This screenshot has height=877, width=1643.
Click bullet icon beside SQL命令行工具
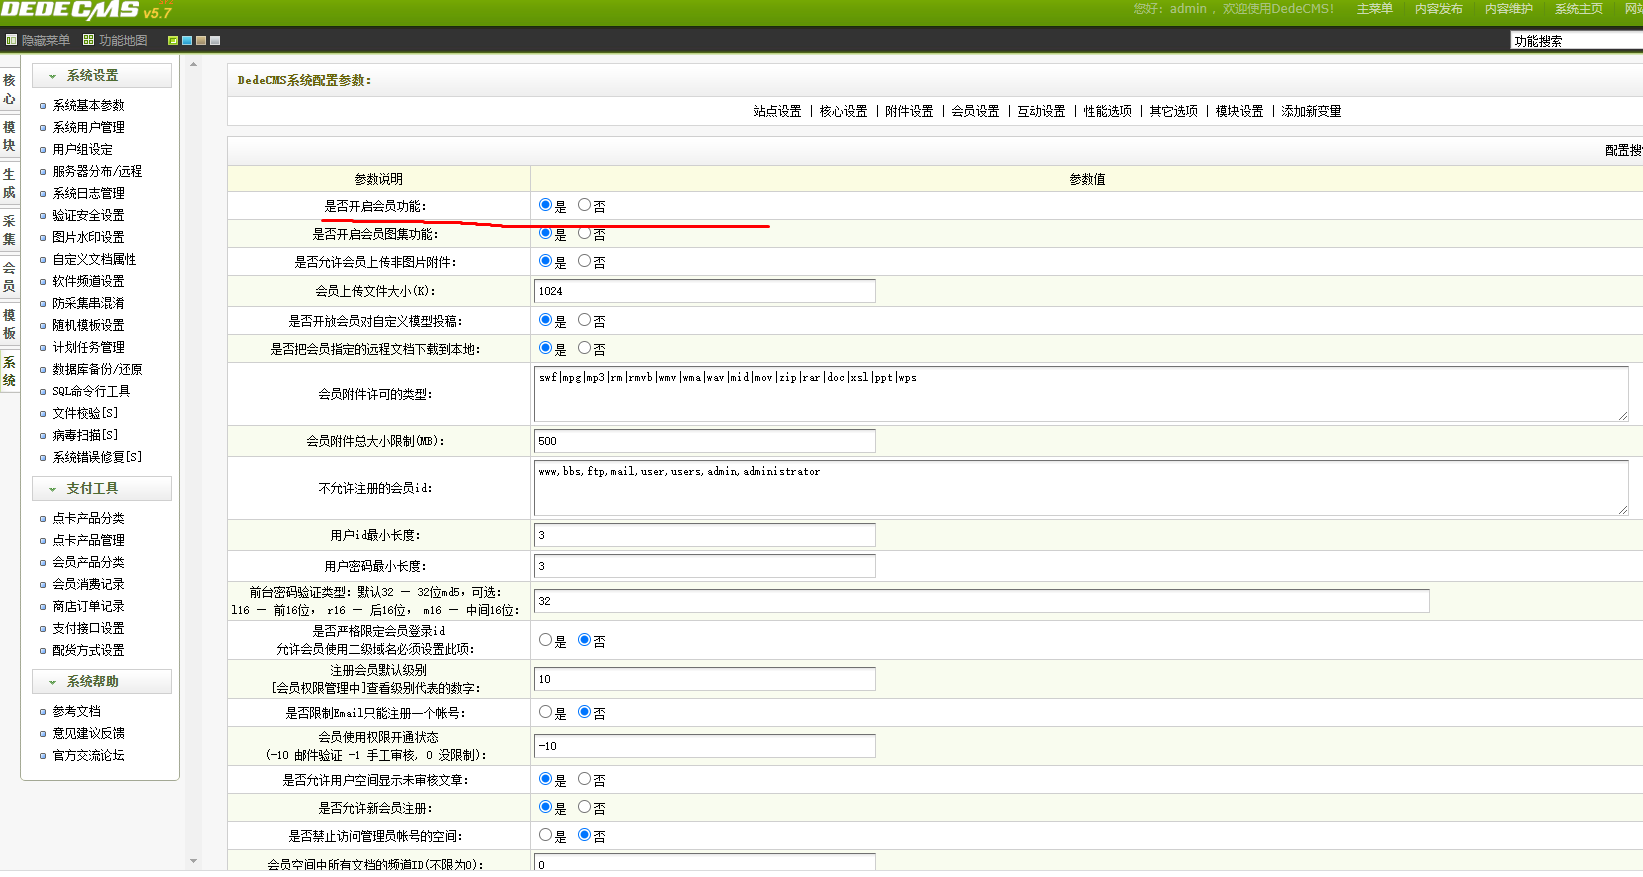43,392
